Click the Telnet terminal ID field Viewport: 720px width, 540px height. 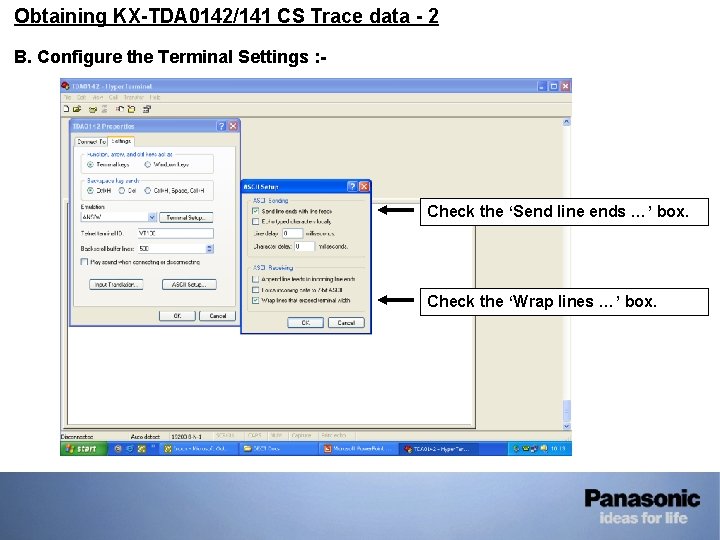click(175, 233)
